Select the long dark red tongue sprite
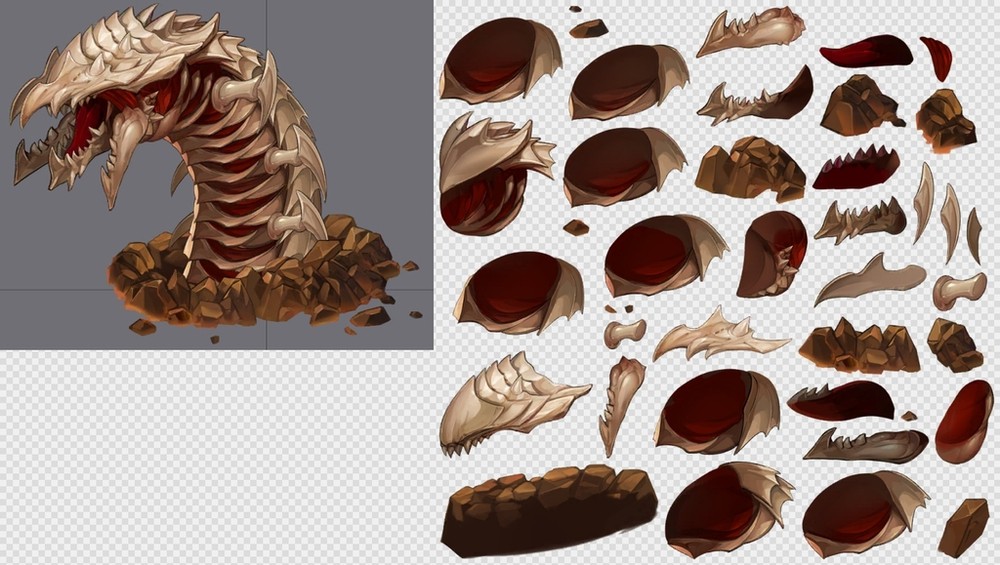This screenshot has height=565, width=1000. coord(864,51)
